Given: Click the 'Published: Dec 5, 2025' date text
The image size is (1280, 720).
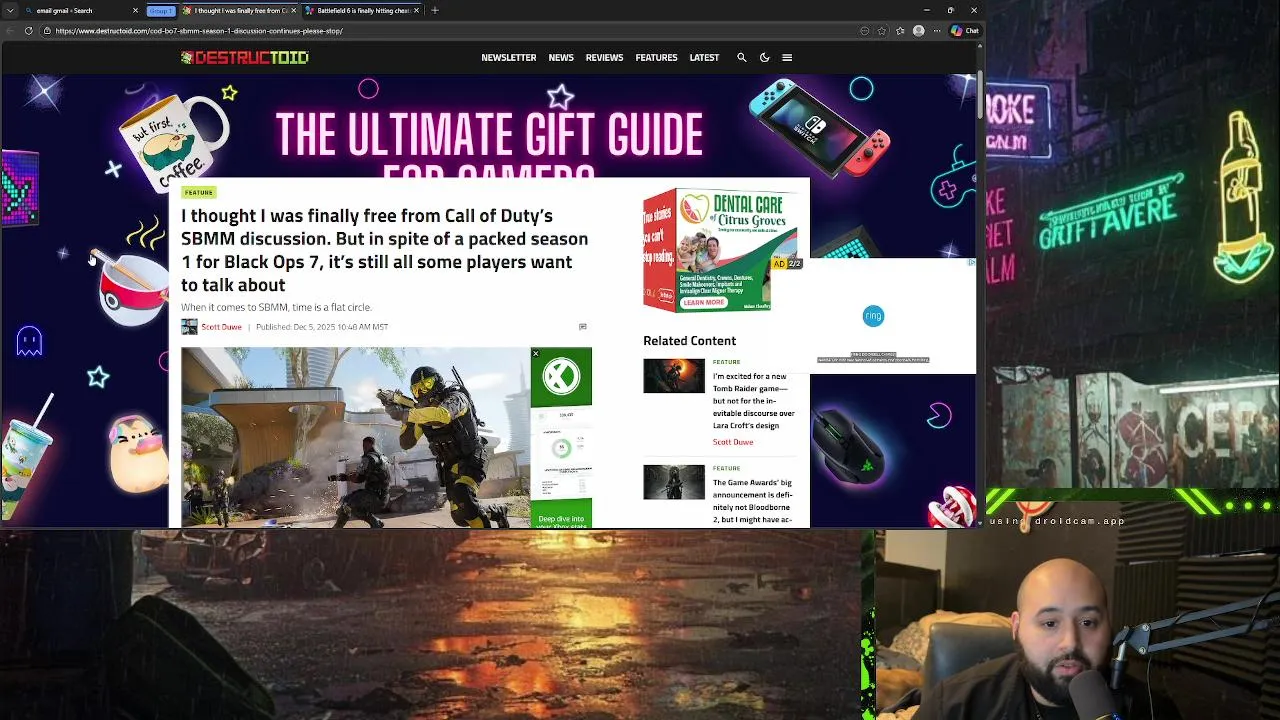Looking at the screenshot, I should click(x=322, y=327).
